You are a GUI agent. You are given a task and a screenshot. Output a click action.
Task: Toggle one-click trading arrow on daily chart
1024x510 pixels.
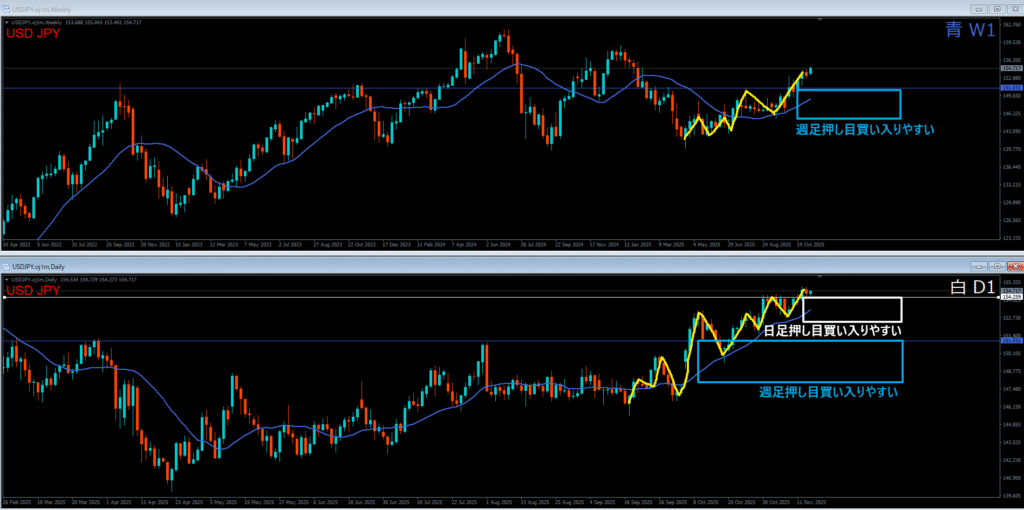click(7, 279)
